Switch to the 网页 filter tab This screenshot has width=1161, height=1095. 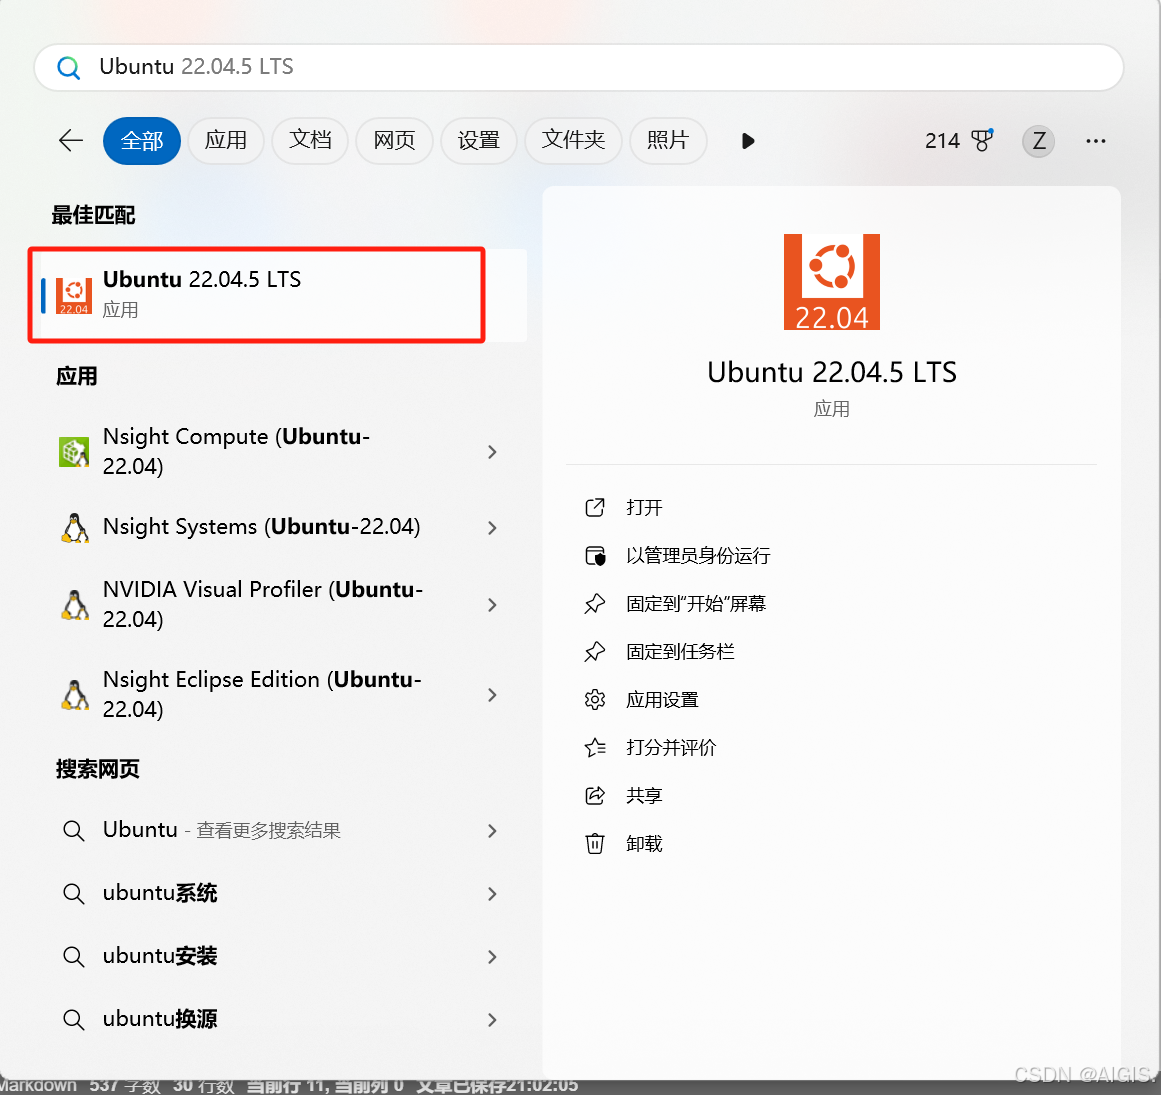click(x=394, y=141)
